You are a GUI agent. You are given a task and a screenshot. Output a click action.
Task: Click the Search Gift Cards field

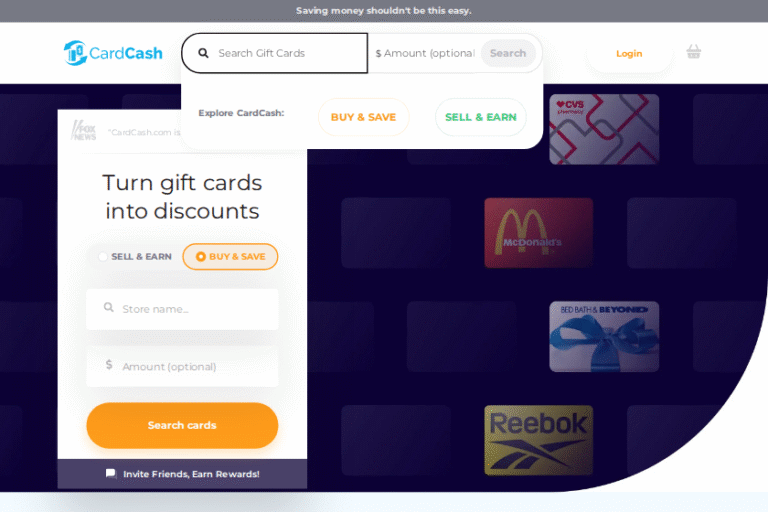click(274, 53)
